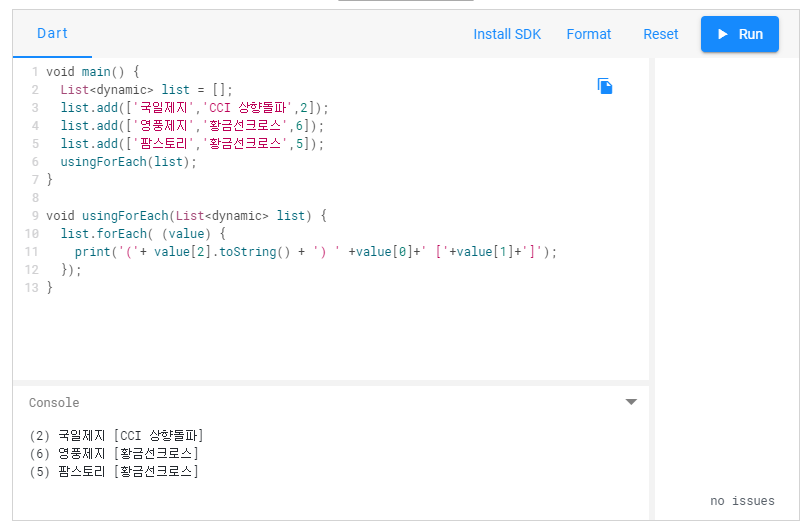Click the line adding '국일제지'
The width and height of the screenshot is (810, 527).
coord(194,107)
